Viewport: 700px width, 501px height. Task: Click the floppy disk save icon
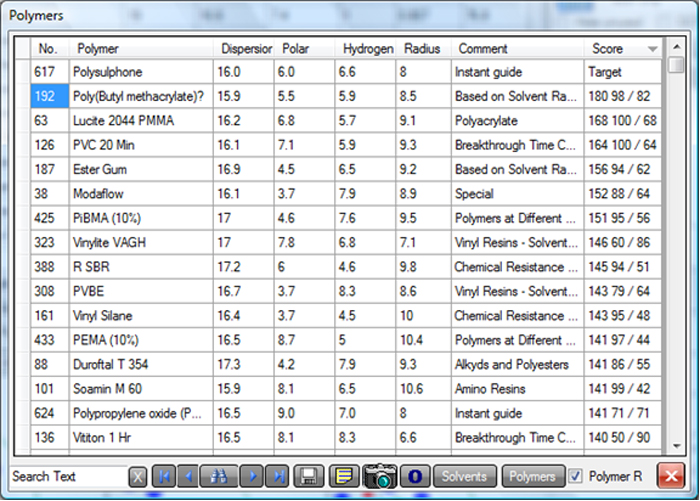[308, 476]
